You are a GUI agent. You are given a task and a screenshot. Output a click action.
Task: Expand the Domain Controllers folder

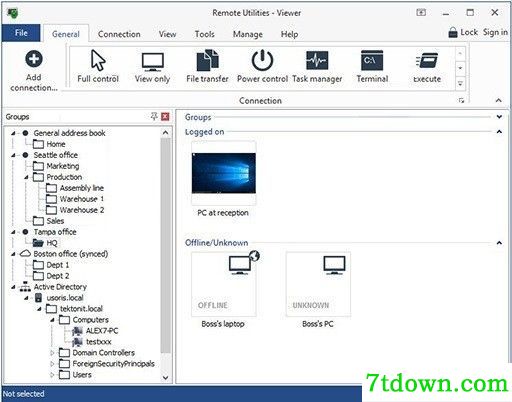coord(52,353)
